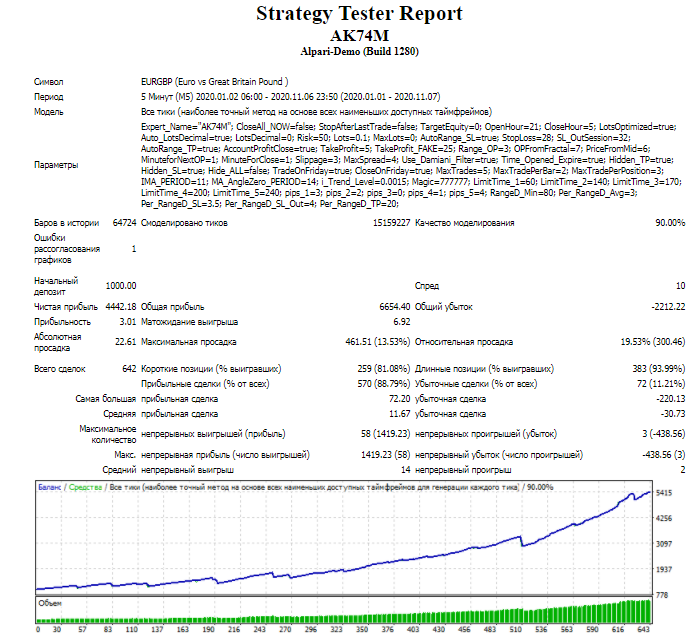Viewport: 690px width, 634px height.
Task: Click the 323 trade-number axis label
Action: point(336,630)
